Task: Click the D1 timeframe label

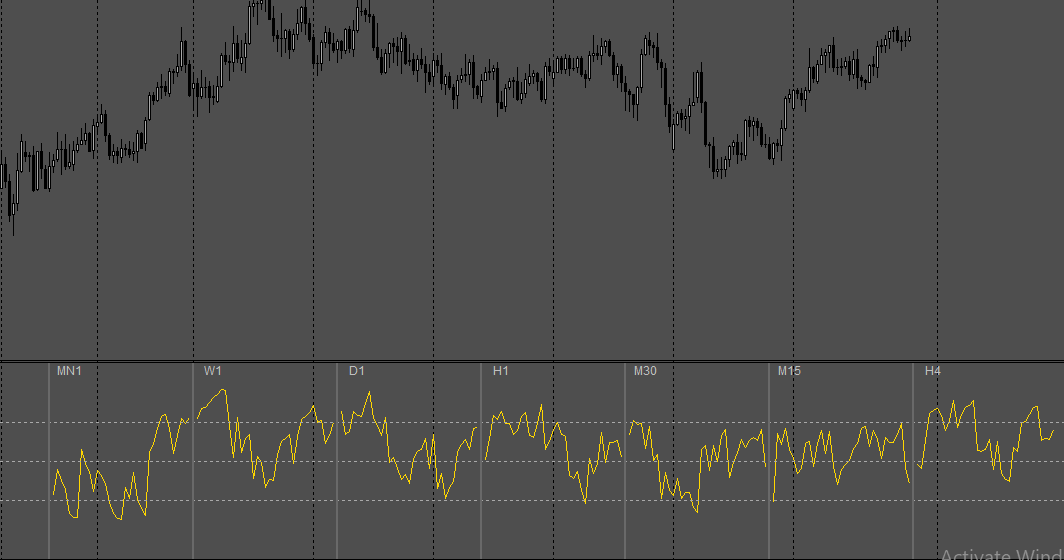Action: (357, 371)
